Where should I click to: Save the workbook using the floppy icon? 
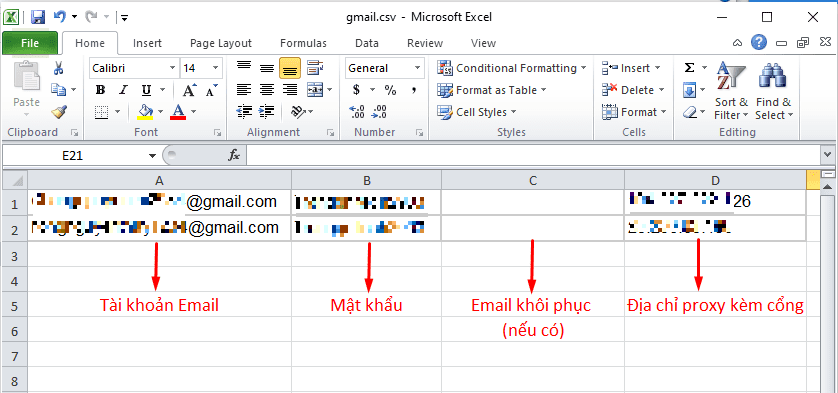click(x=37, y=18)
